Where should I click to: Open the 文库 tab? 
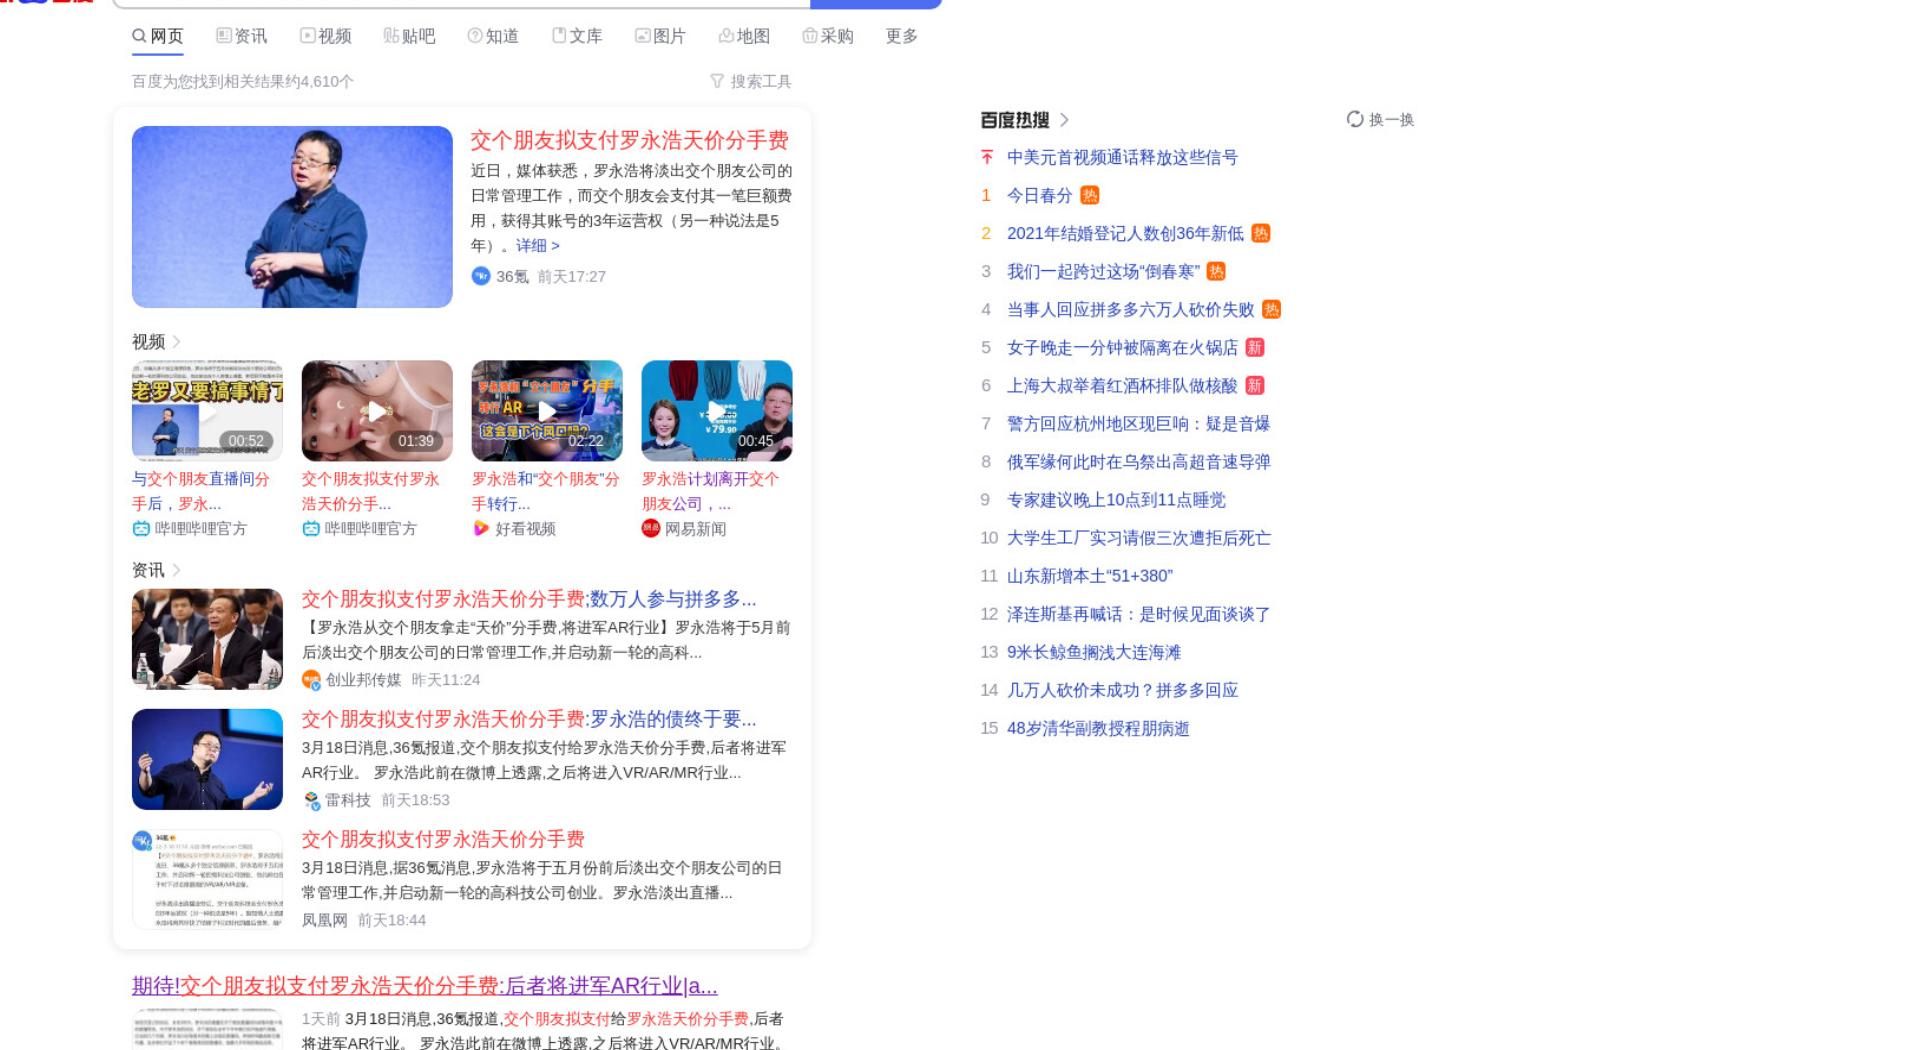[578, 36]
